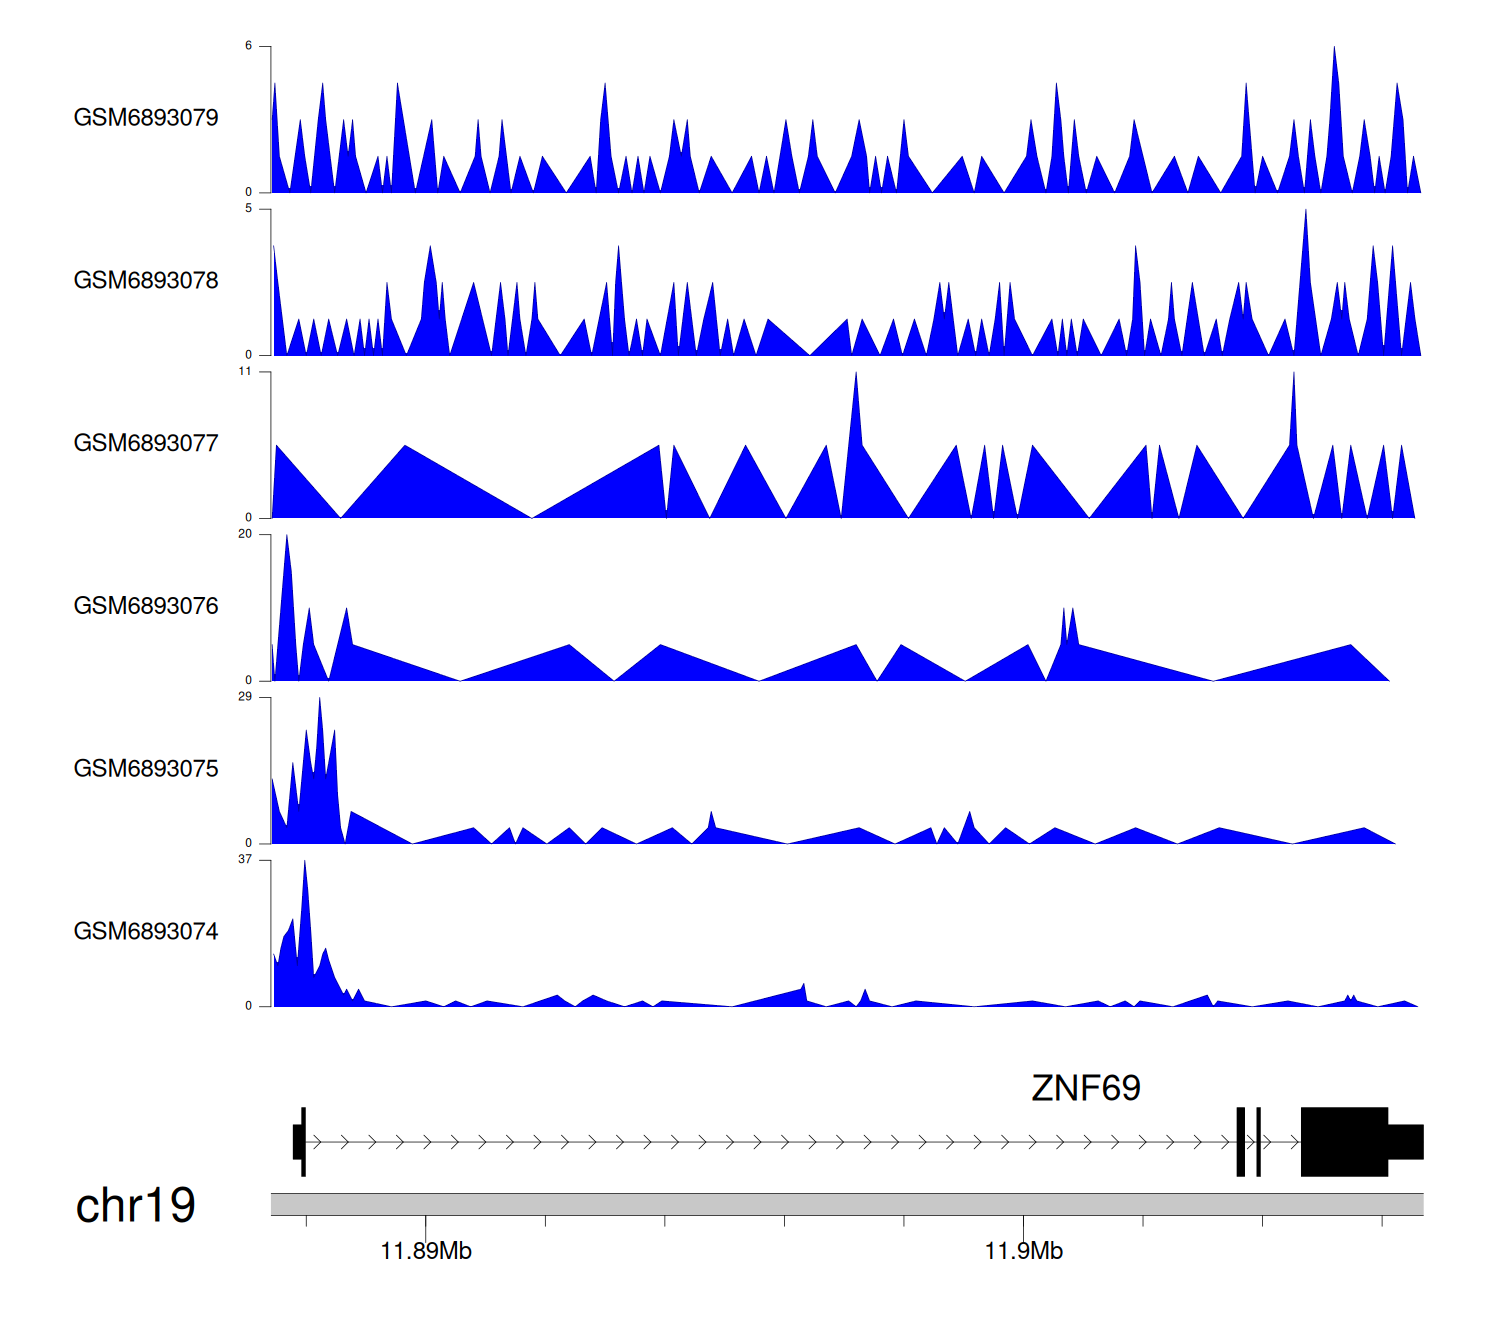Click the 11.89Mb axis position label
Image resolution: width=1500 pixels, height=1320 pixels.
coord(426,1251)
